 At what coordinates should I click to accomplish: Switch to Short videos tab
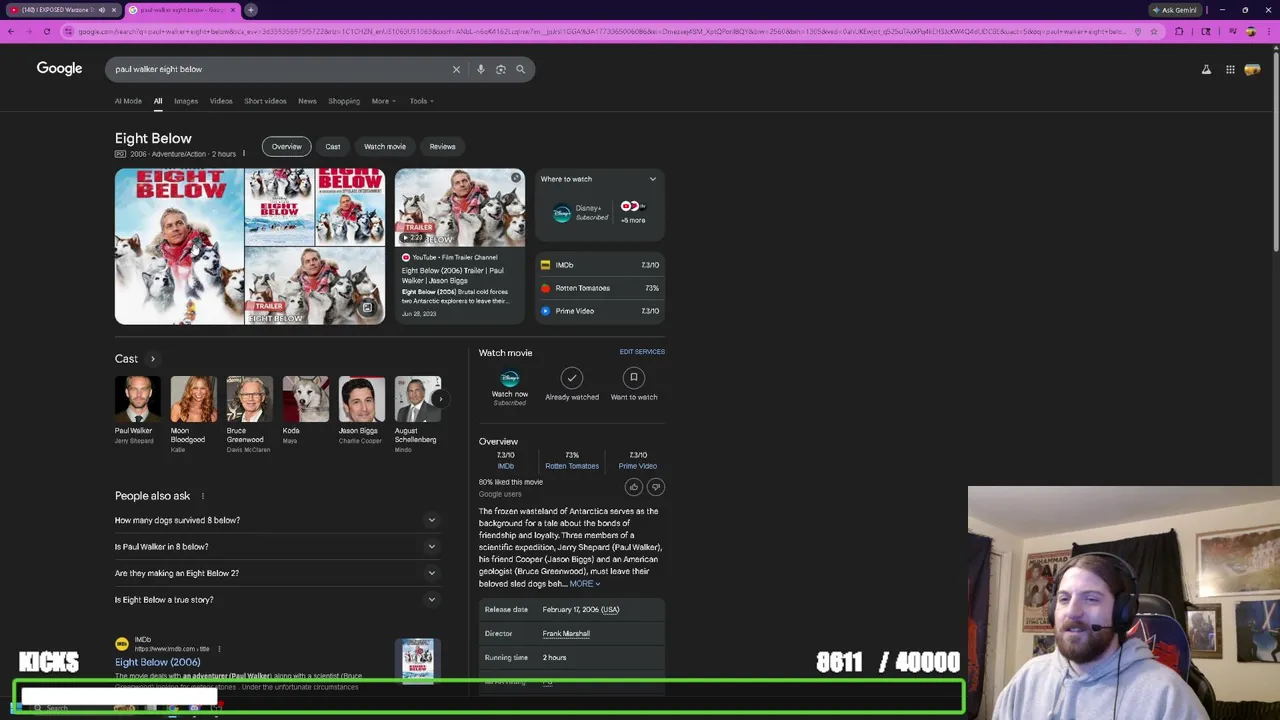pyautogui.click(x=265, y=101)
